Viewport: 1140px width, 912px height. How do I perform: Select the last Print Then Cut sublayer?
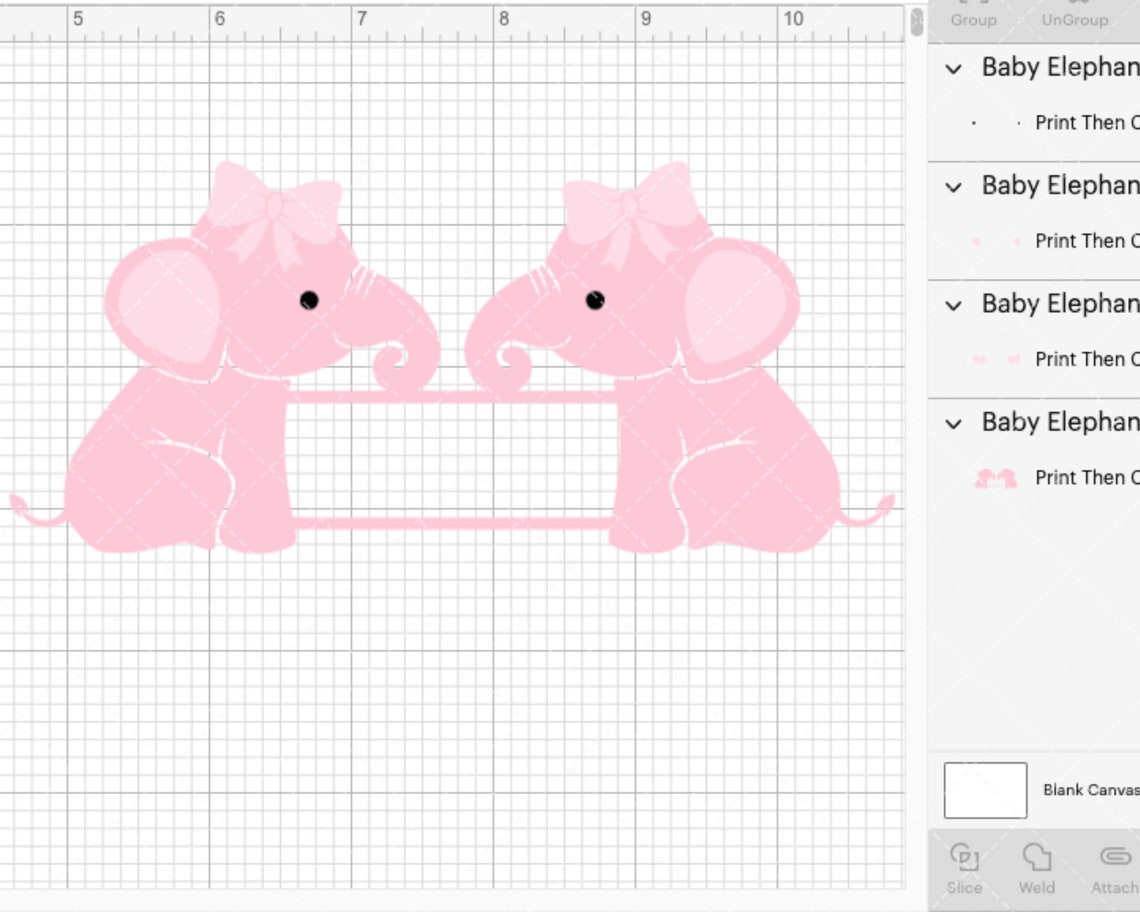[1088, 477]
